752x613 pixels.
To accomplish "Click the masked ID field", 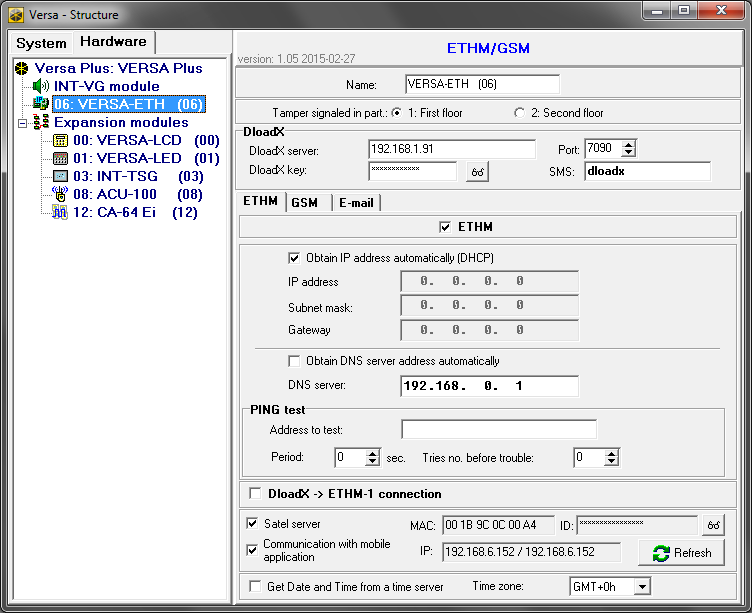I will 637,525.
